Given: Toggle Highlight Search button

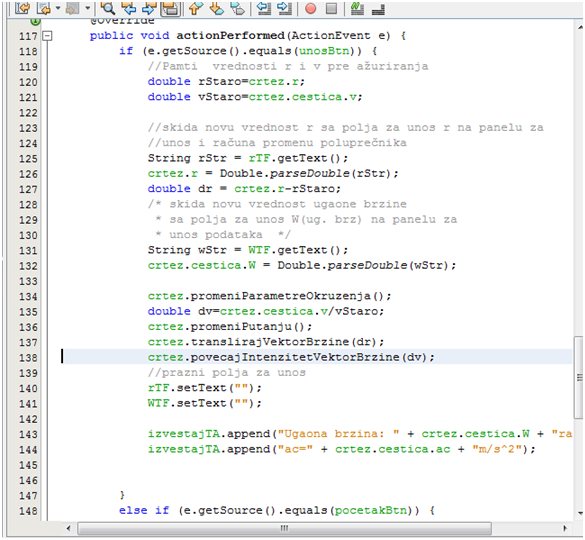Looking at the screenshot, I should (171, 8).
